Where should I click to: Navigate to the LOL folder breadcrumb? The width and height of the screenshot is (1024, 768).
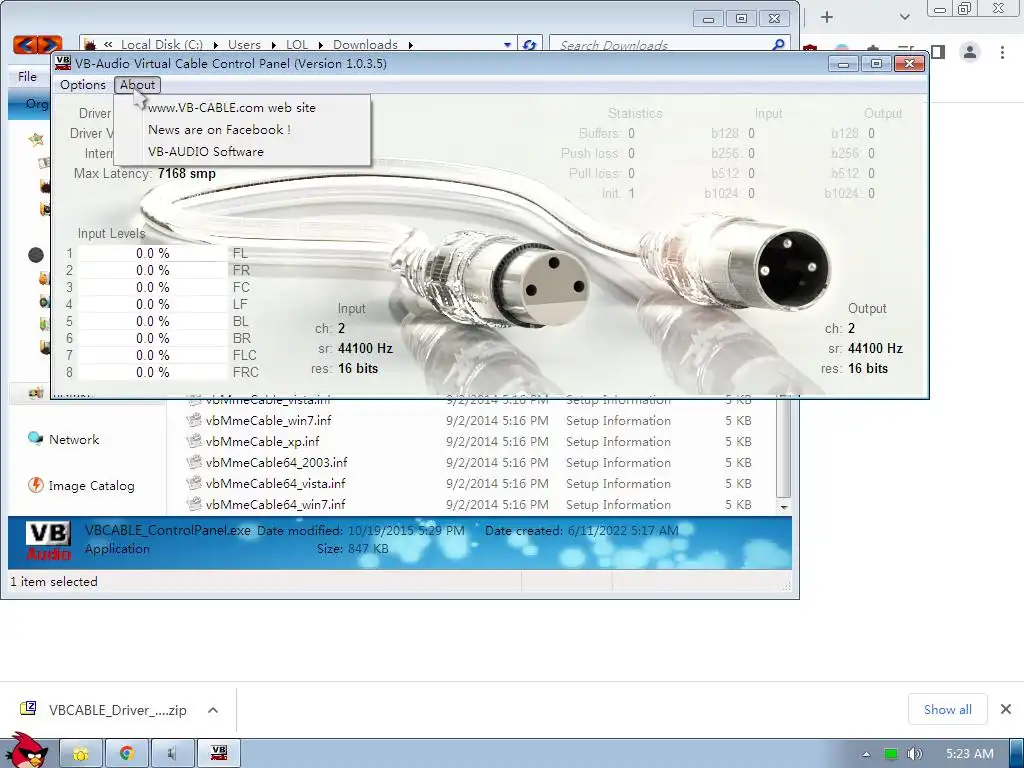click(x=296, y=44)
